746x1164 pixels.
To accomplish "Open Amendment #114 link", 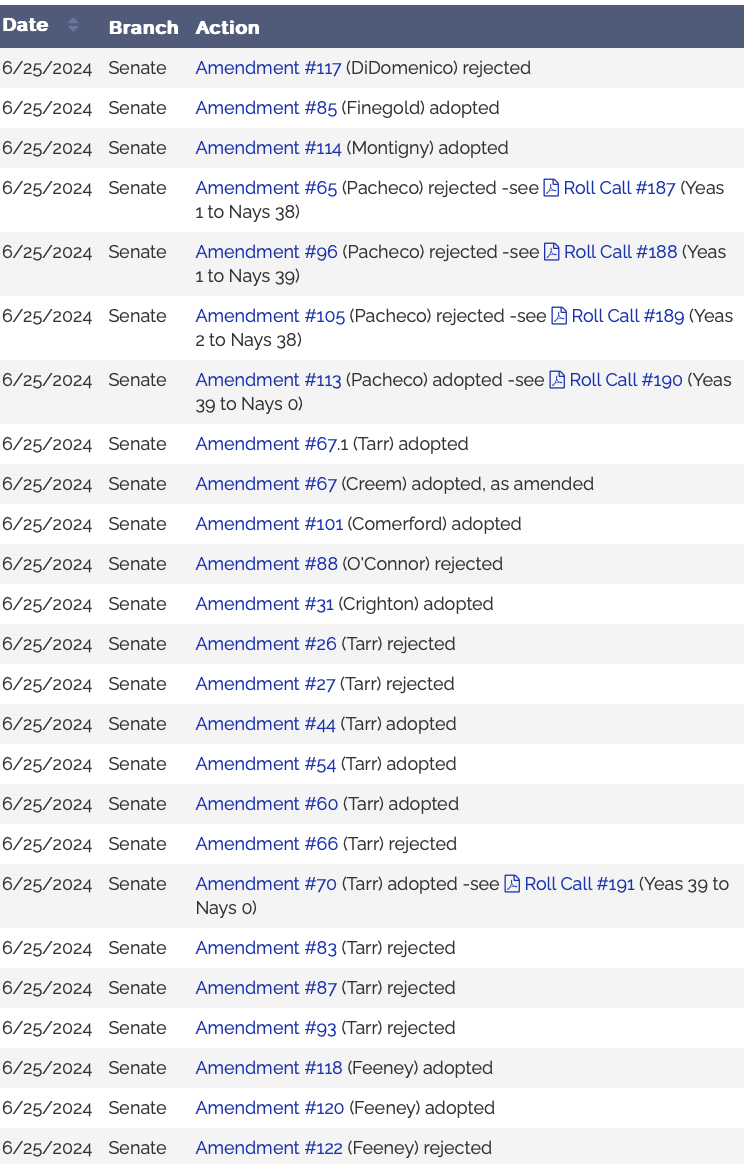I will click(x=268, y=148).
